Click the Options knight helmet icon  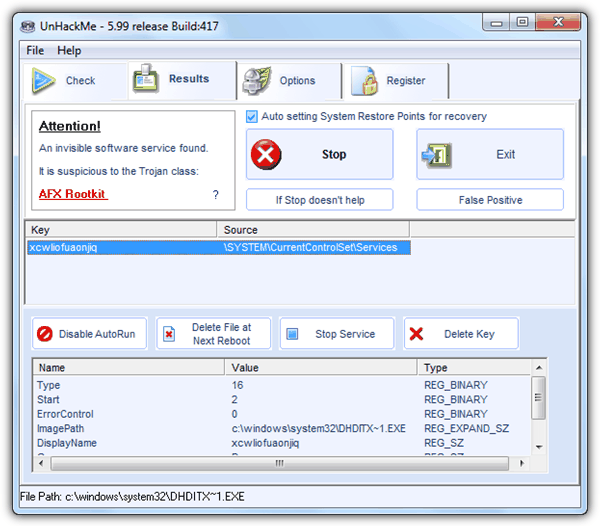pos(257,81)
